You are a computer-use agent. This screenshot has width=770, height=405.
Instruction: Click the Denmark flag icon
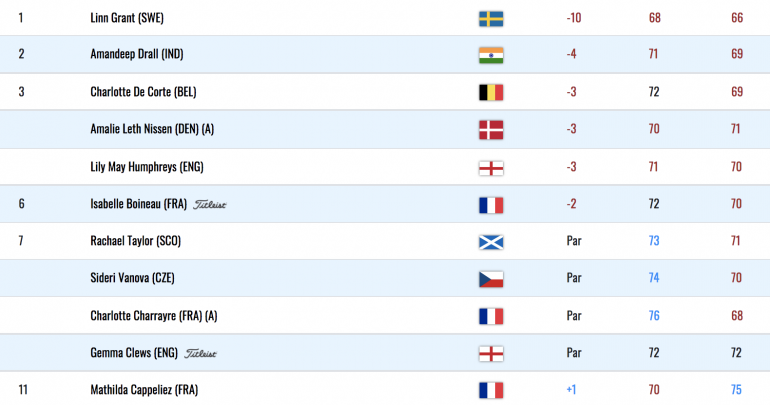pyautogui.click(x=491, y=130)
